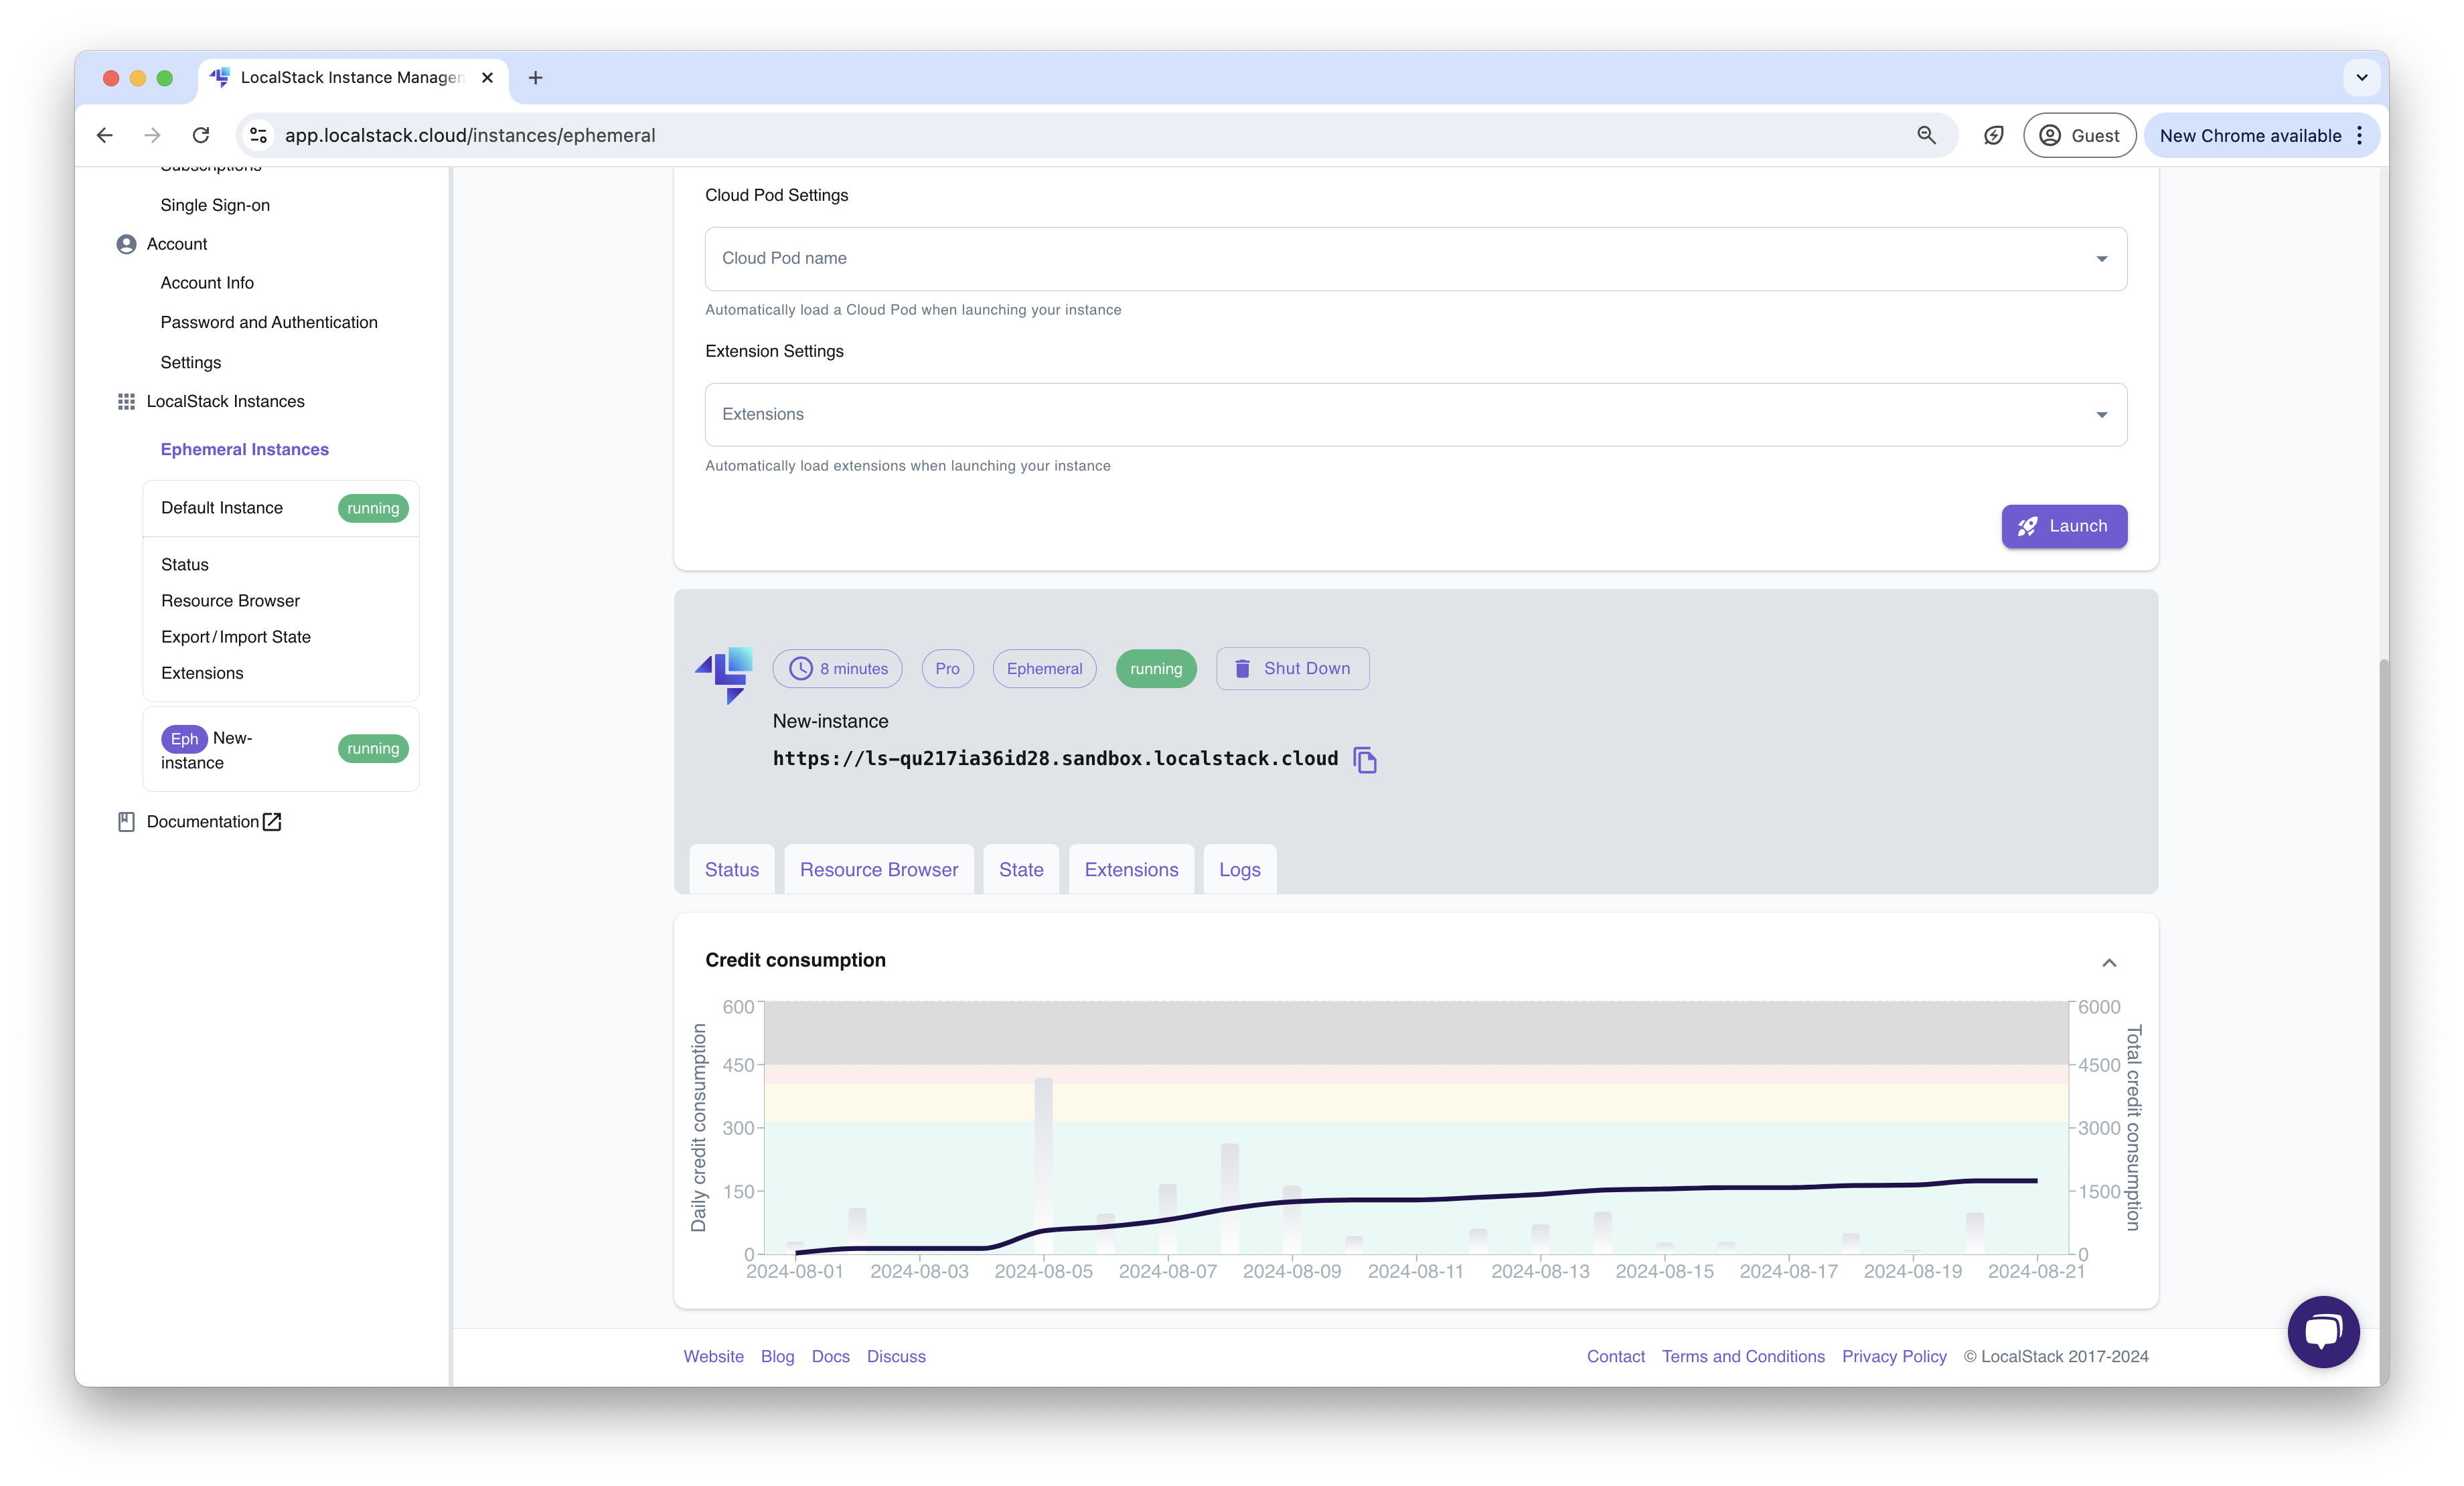The image size is (2464, 1486).
Task: Copy the sandbox instance URL
Action: coord(1364,760)
